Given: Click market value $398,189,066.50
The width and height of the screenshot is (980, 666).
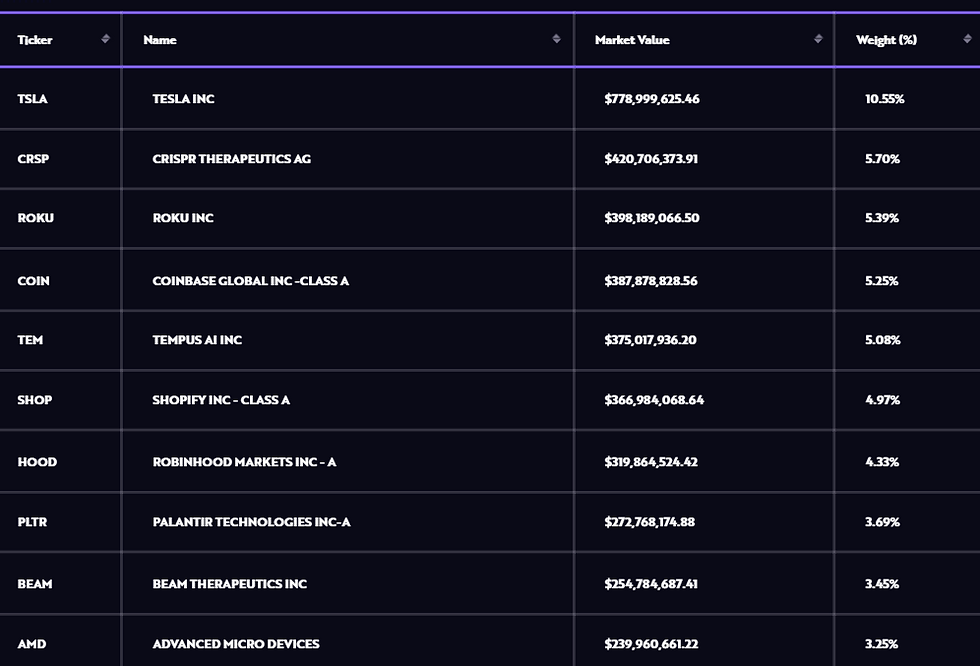Looking at the screenshot, I should click(x=652, y=218).
